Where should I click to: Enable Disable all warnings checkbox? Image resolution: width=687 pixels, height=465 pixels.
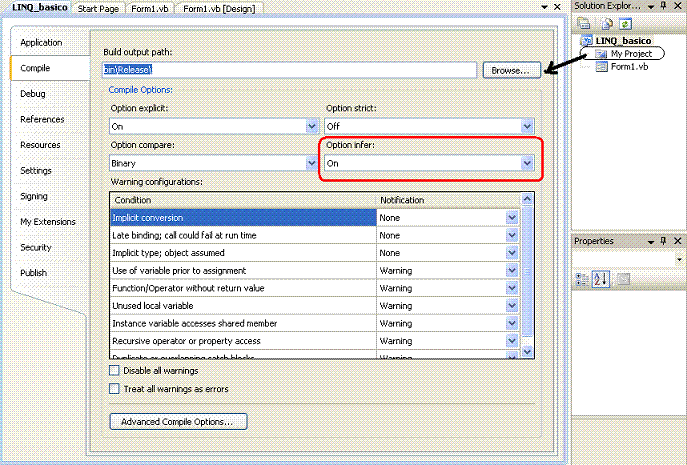click(114, 370)
